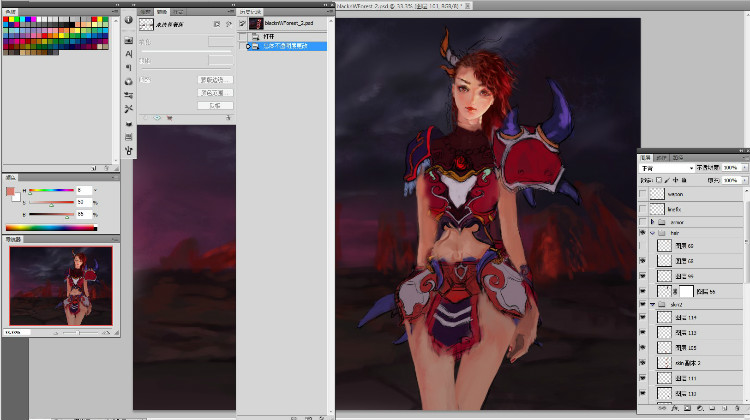Screen dimensions: 750x420
Task: Hide layer with mask thumbnail eye icon
Action: pos(642,291)
